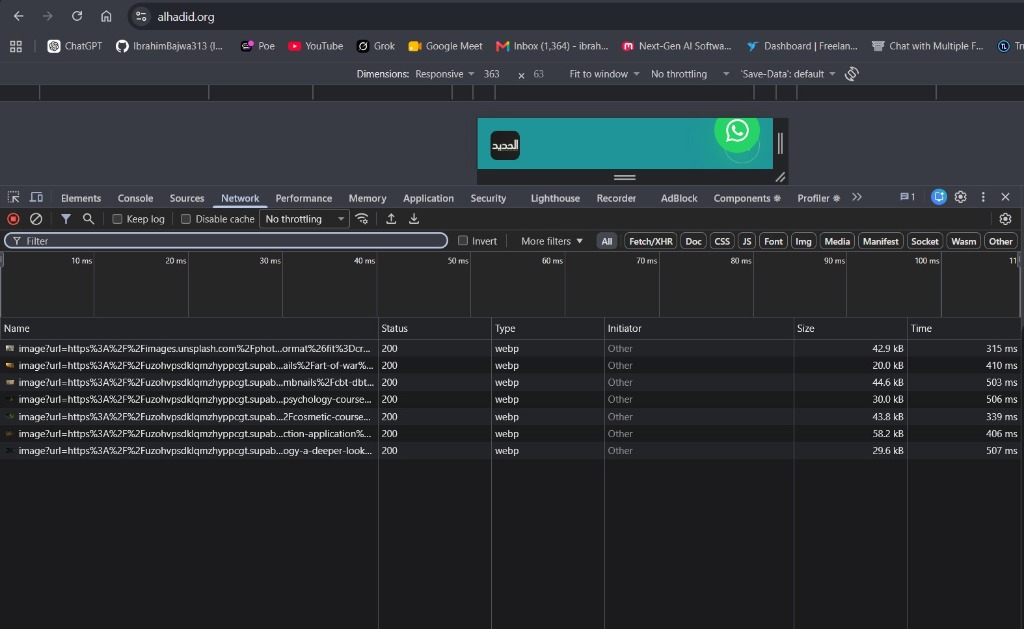The height and width of the screenshot is (629, 1024).
Task: Sort requests by Time column header
Action: tap(965, 328)
